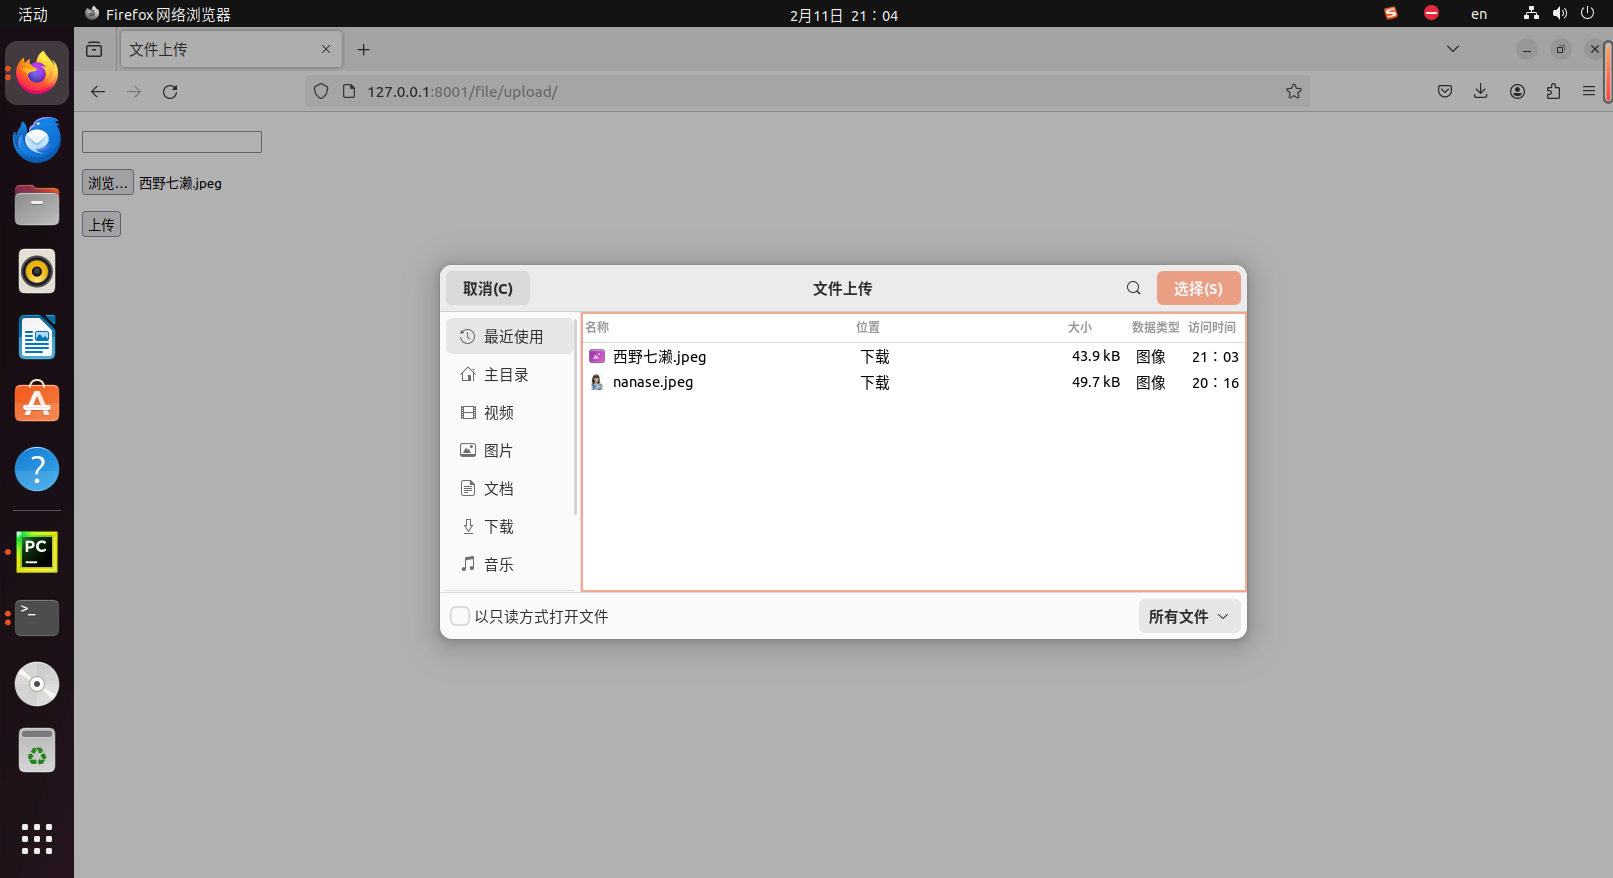Screen dimensions: 1613x878
Task: Launch PyCharm from the dock
Action: point(37,551)
